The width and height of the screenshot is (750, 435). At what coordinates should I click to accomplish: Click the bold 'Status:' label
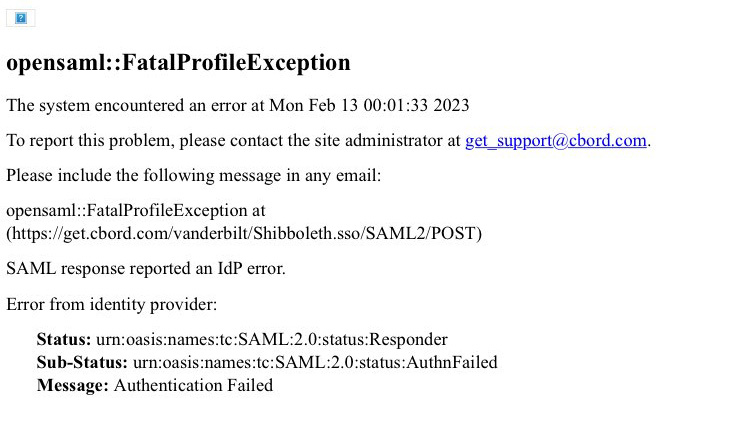64,340
